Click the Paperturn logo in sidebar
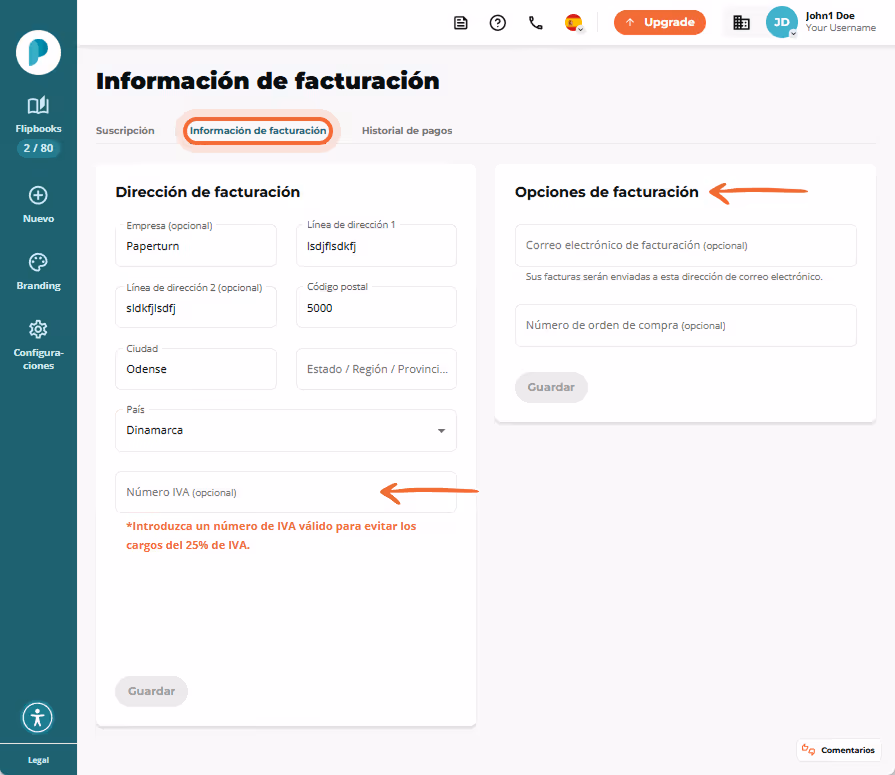 pyautogui.click(x=38, y=53)
